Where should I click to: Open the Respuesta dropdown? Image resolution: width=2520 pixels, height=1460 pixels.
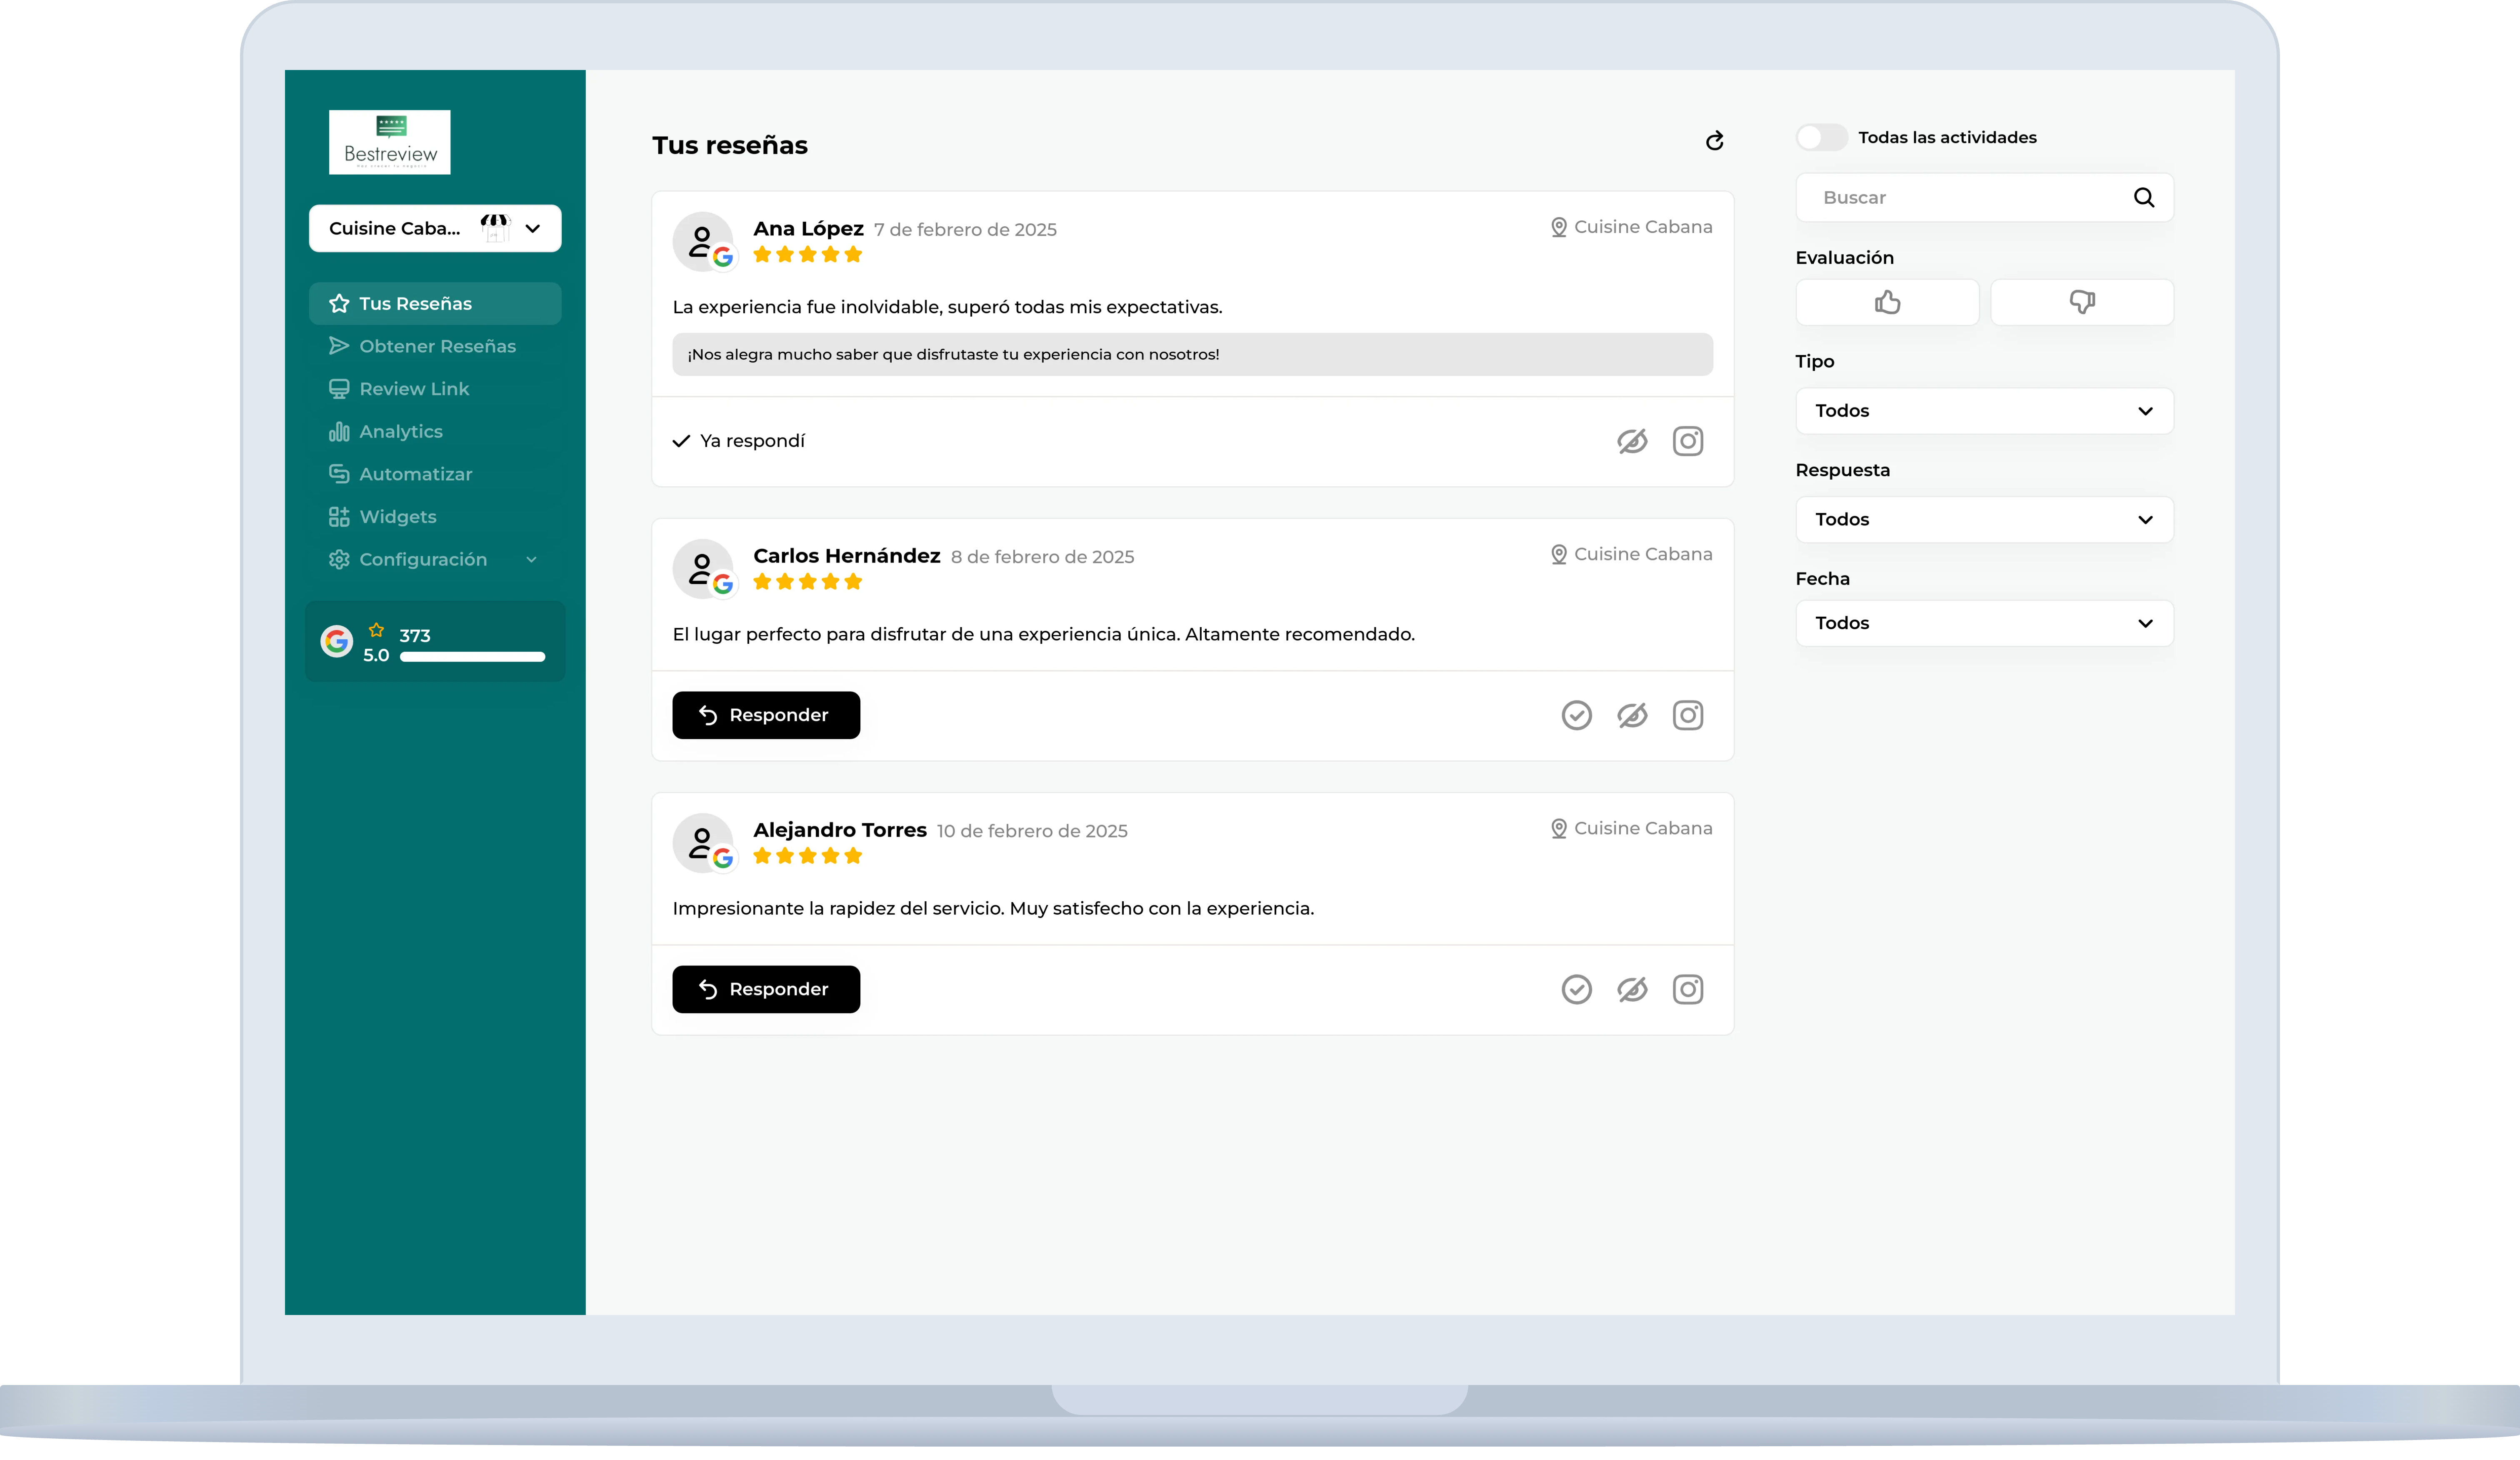[x=1984, y=520]
